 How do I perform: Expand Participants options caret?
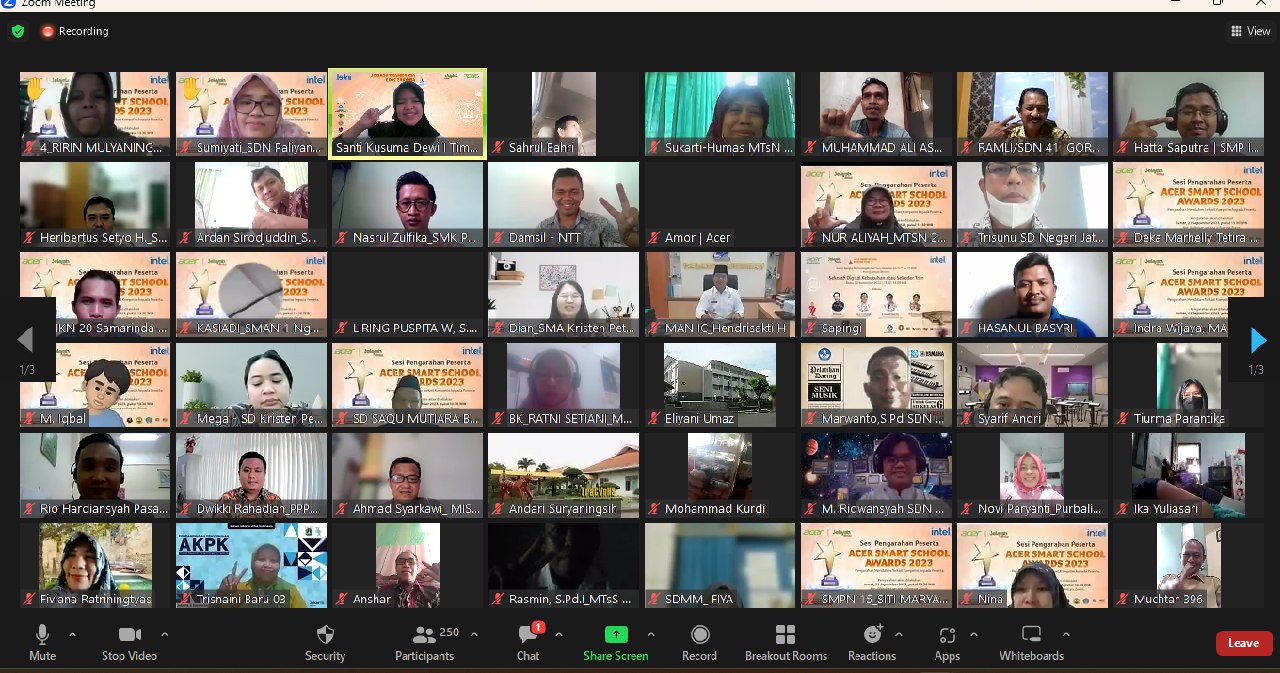click(x=474, y=634)
